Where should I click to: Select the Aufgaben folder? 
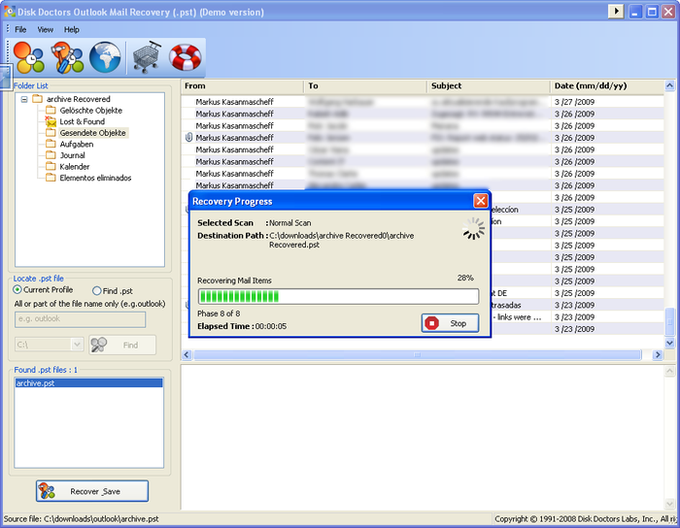76,144
